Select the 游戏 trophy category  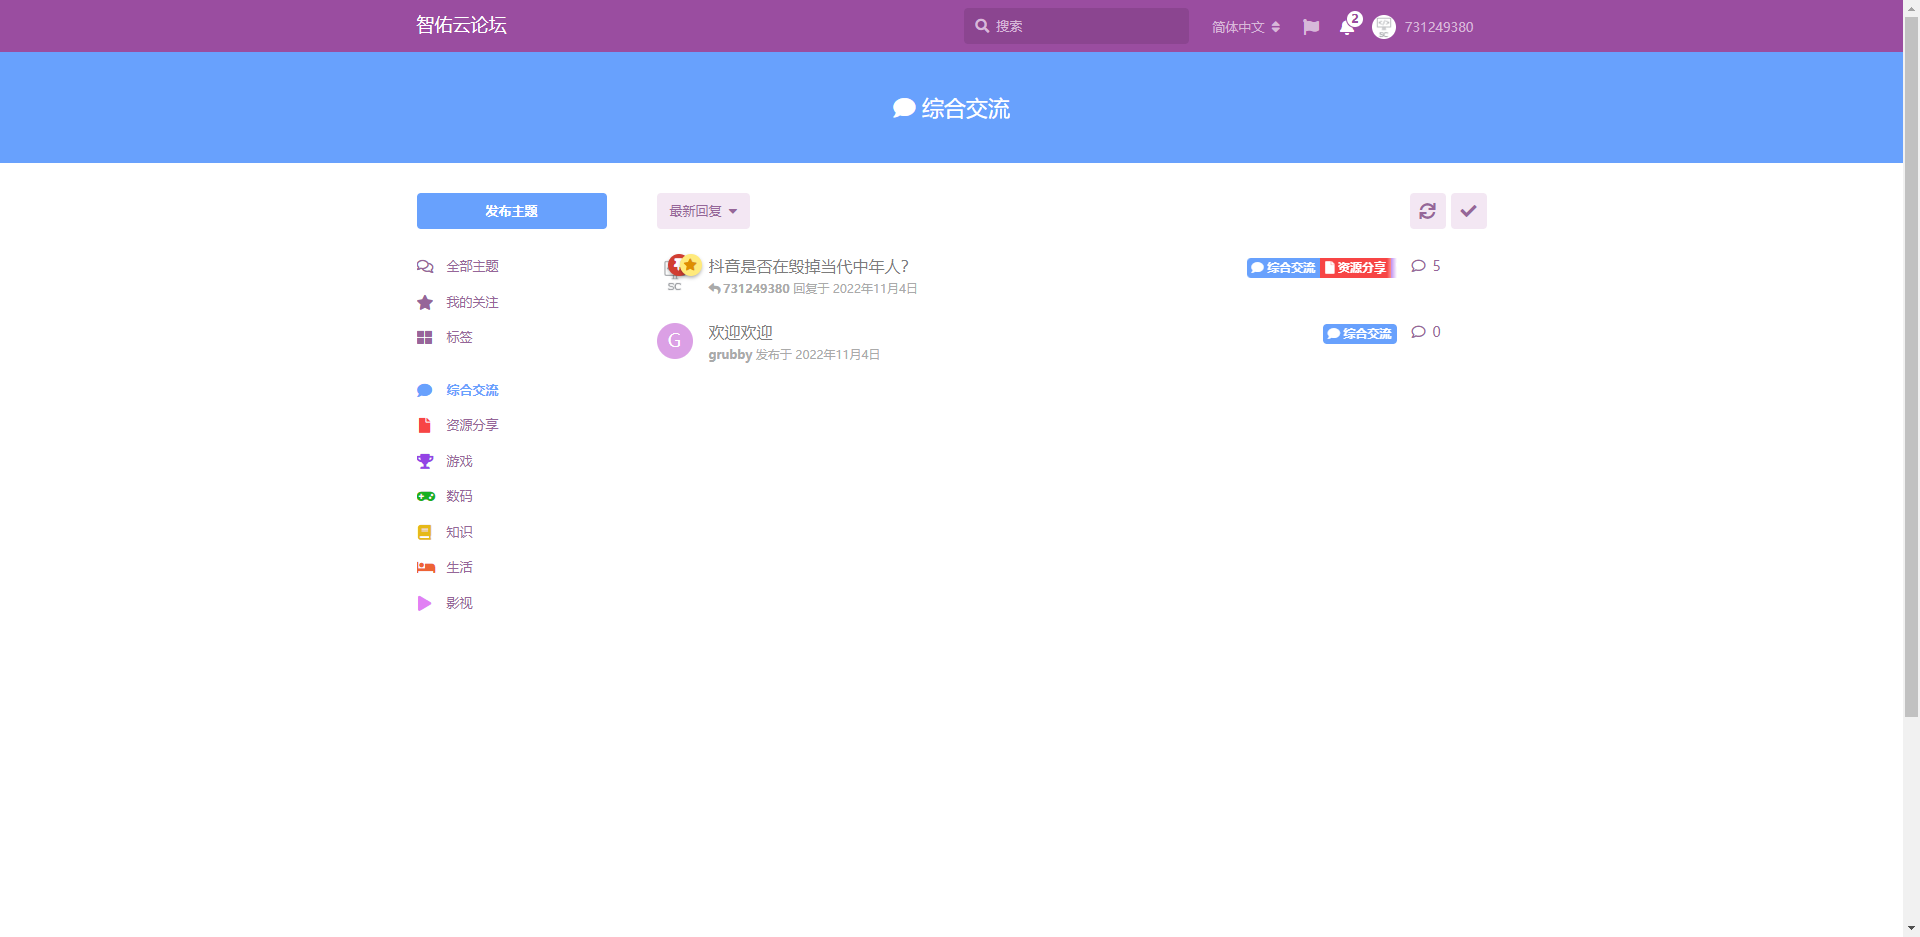pos(459,461)
